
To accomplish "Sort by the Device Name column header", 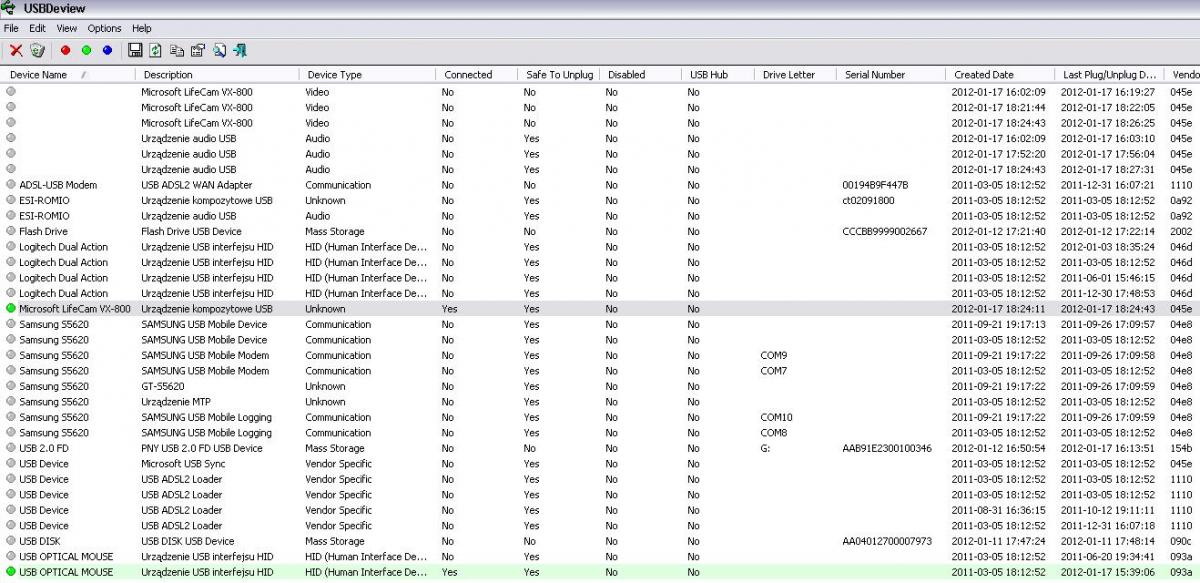I will [68, 75].
